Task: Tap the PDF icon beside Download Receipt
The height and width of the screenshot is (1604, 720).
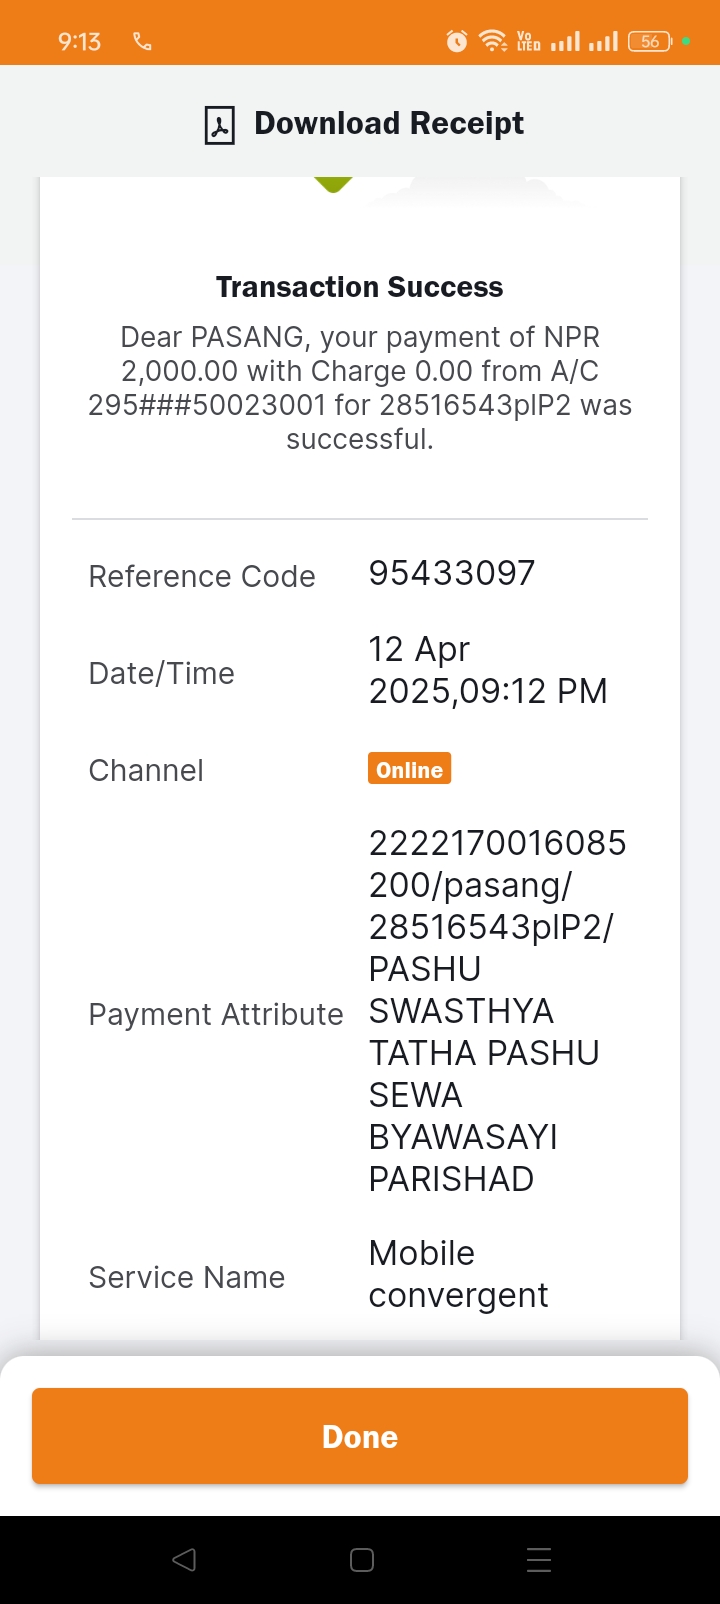Action: click(219, 125)
